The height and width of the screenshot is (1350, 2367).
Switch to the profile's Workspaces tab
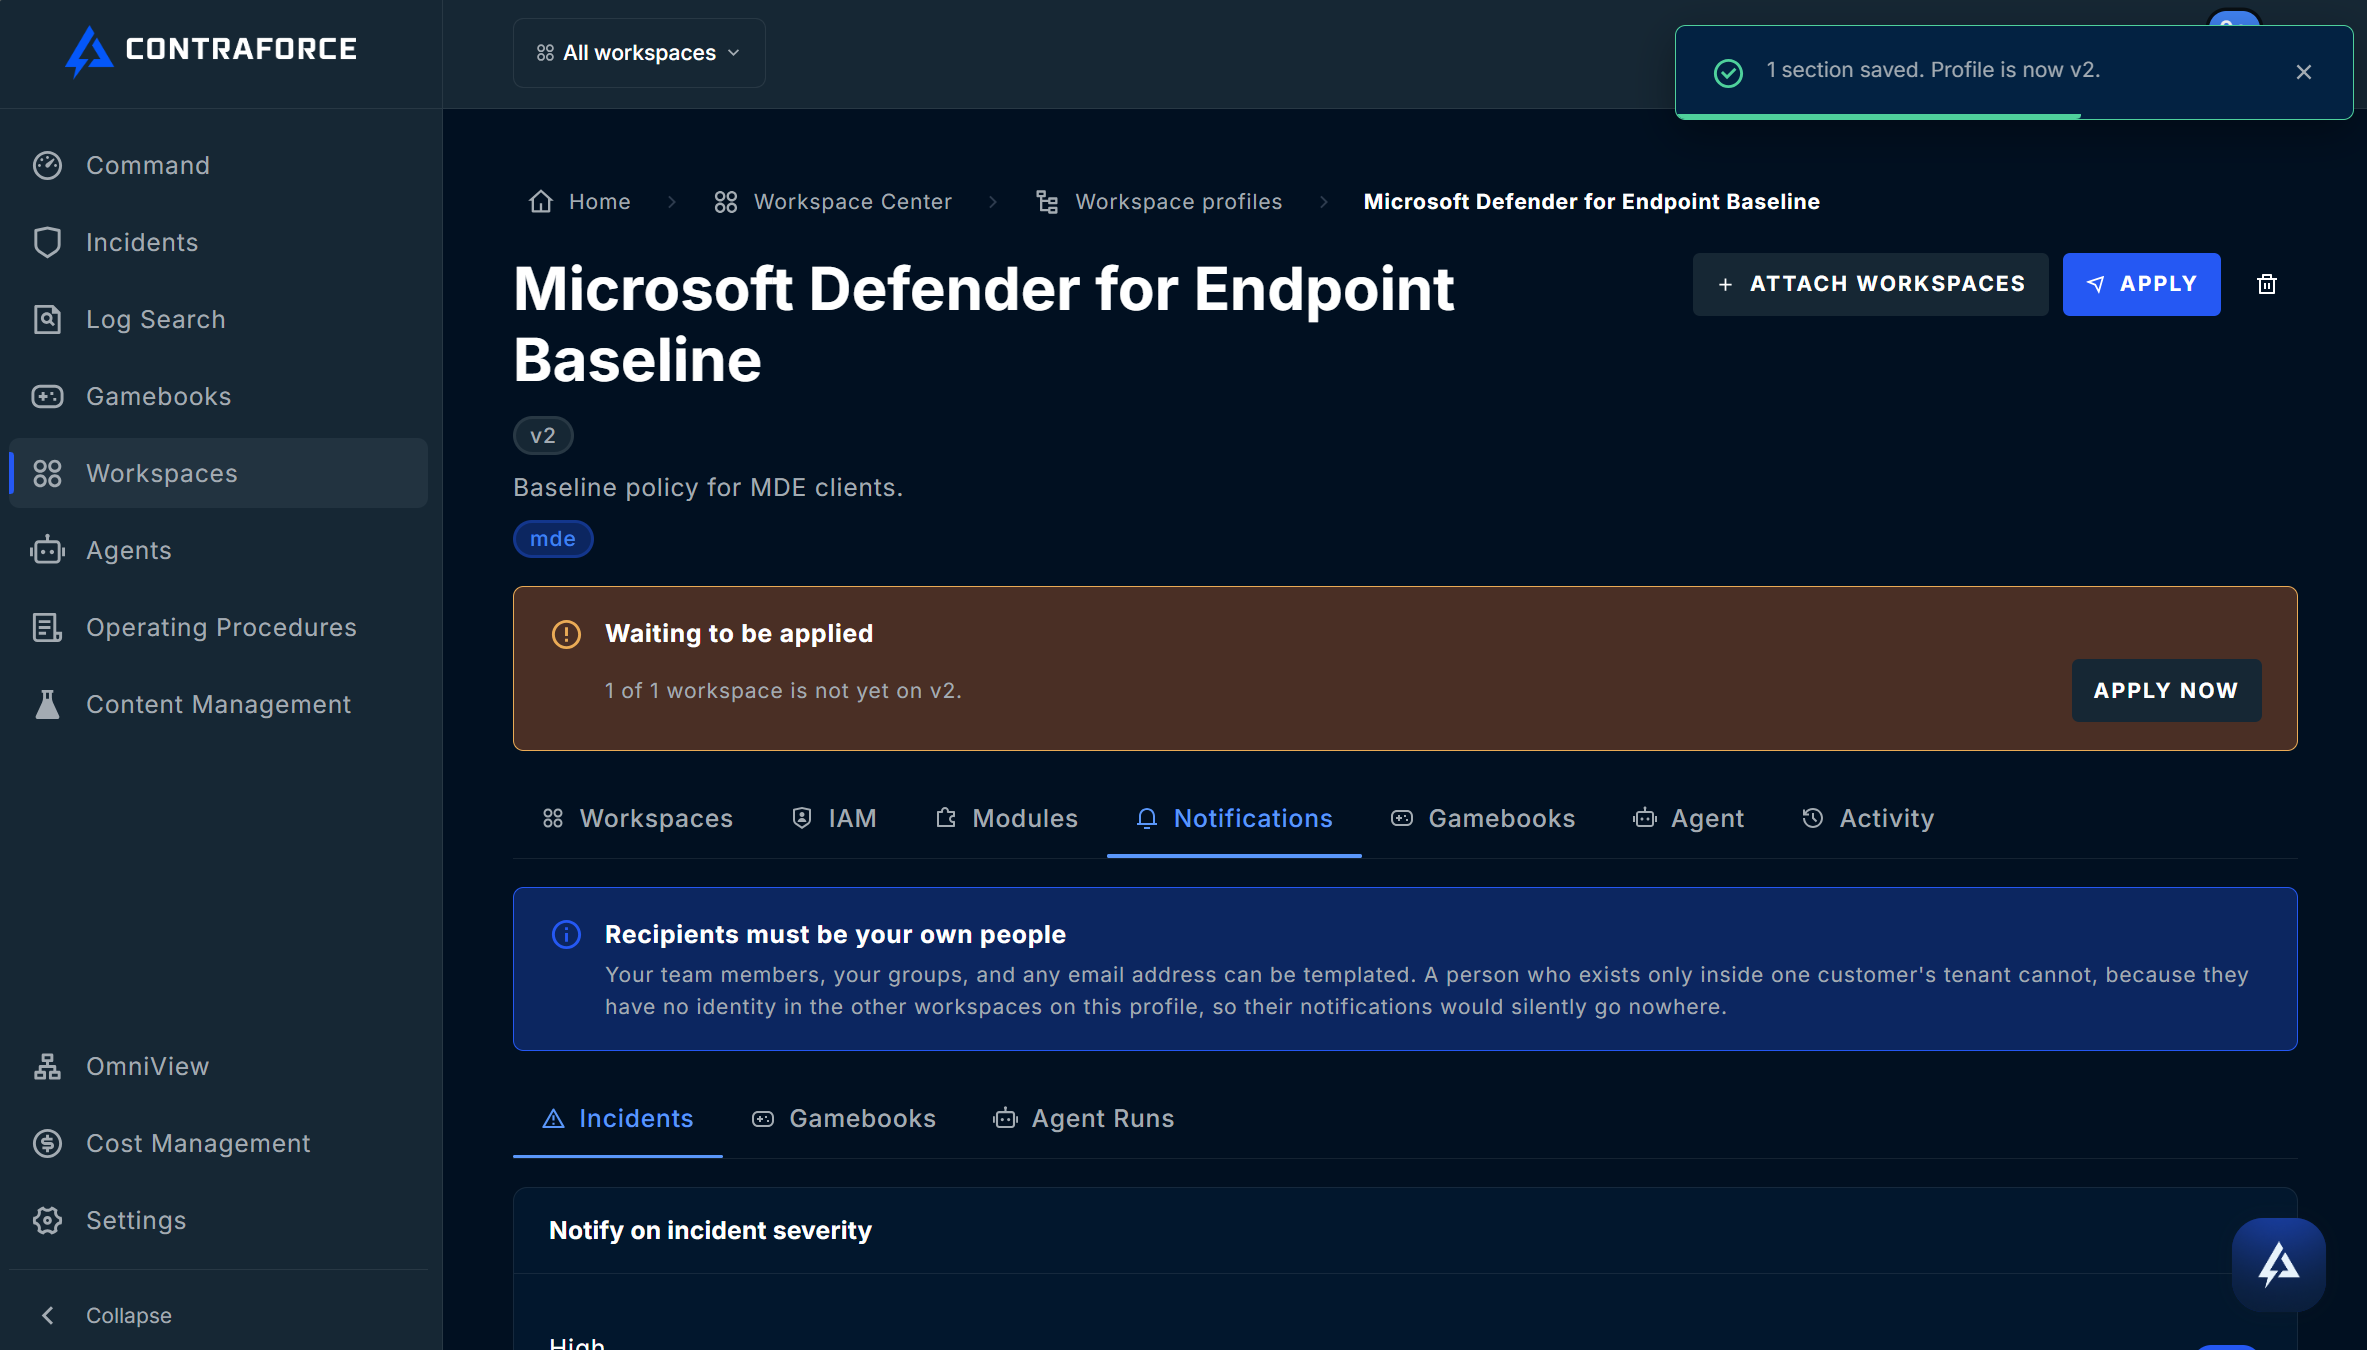pos(637,819)
